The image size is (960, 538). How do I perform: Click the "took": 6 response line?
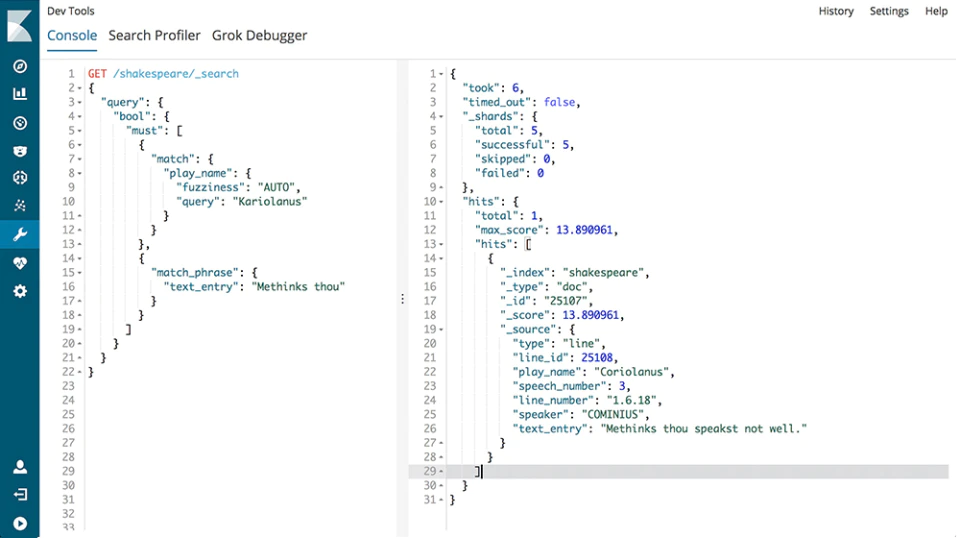pyautogui.click(x=493, y=88)
